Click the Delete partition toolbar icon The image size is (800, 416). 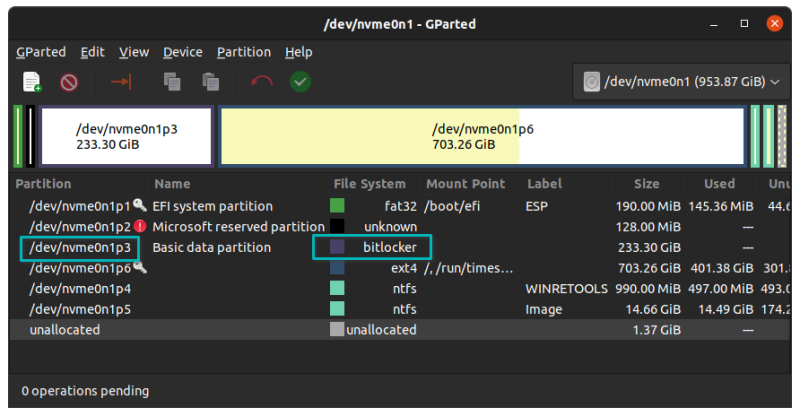tap(68, 82)
